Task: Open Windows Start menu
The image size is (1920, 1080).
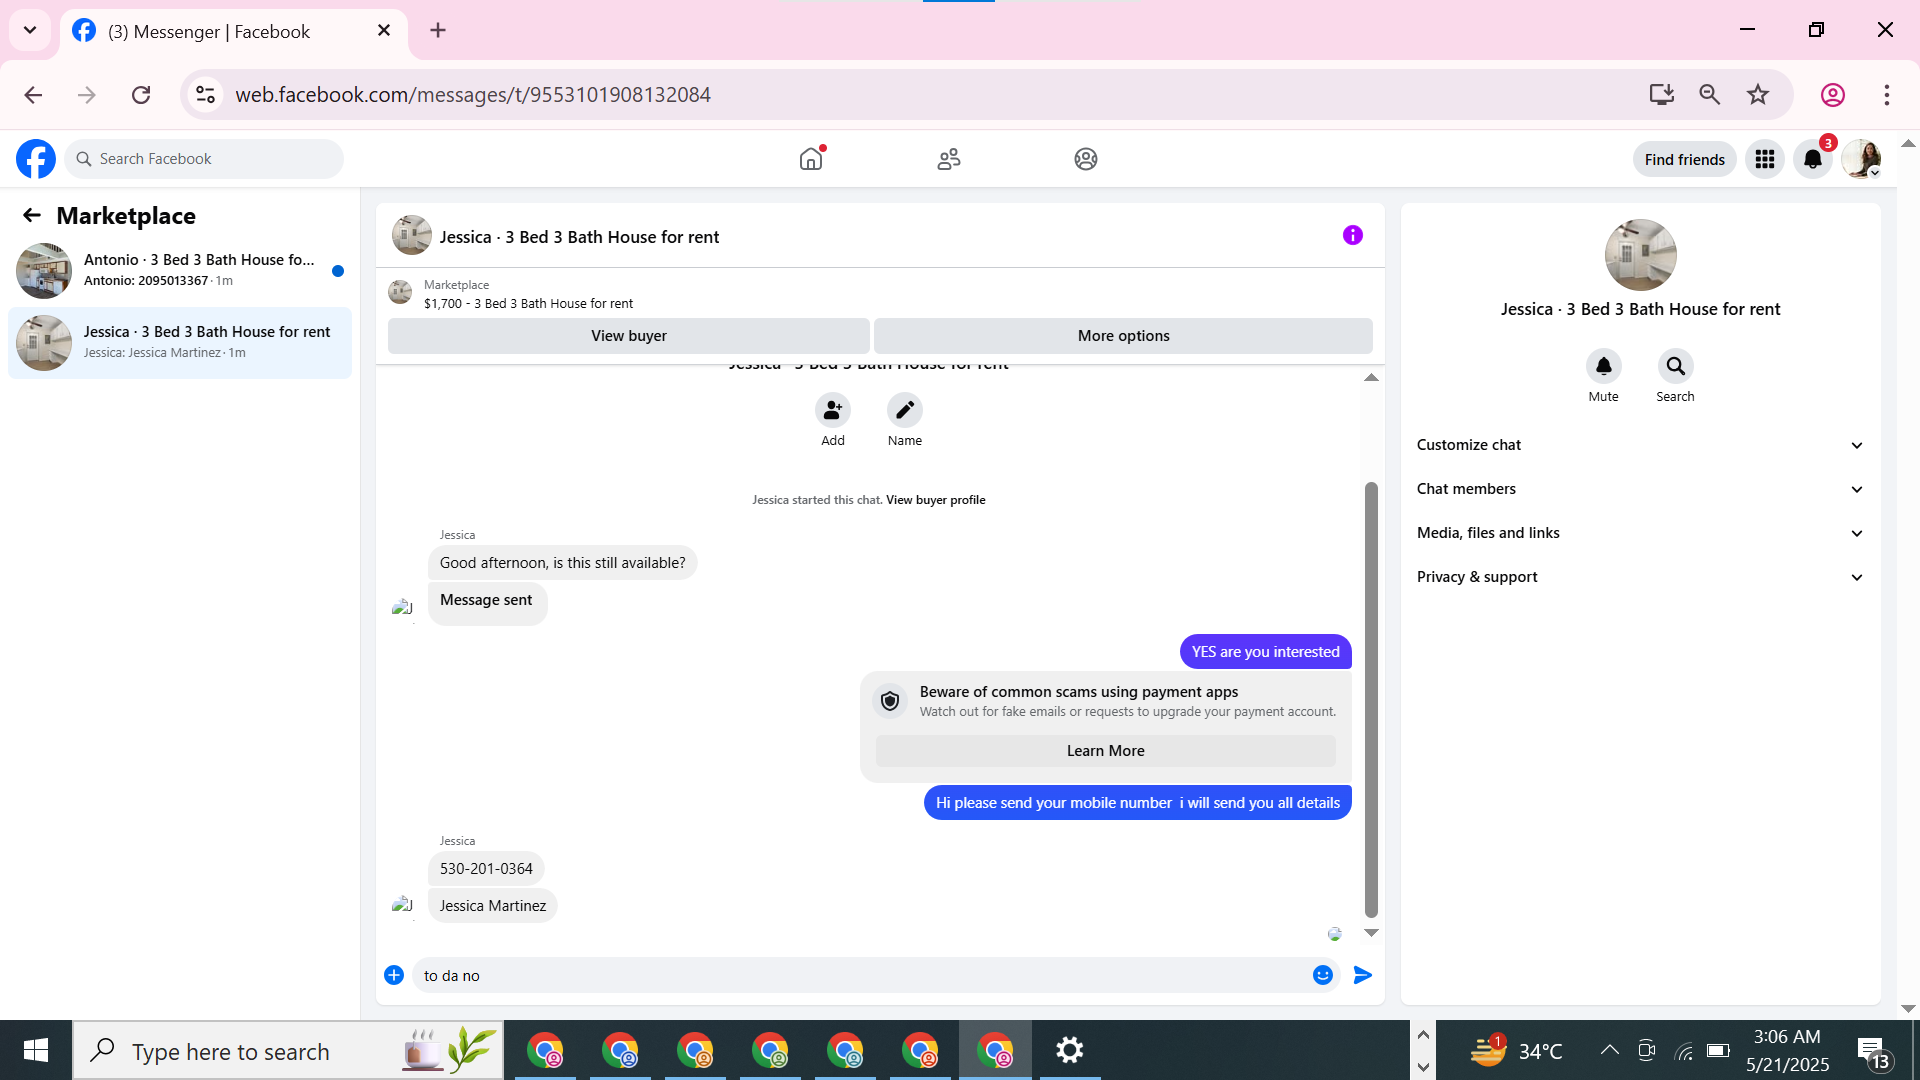Action: coord(36,1050)
